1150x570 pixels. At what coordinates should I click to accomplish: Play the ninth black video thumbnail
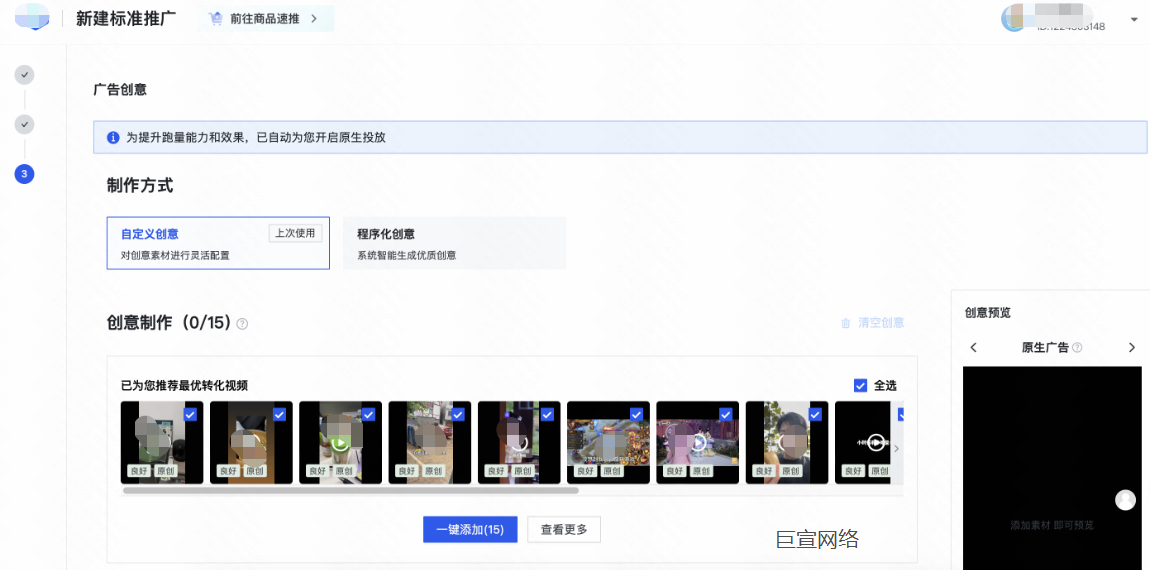[876, 442]
